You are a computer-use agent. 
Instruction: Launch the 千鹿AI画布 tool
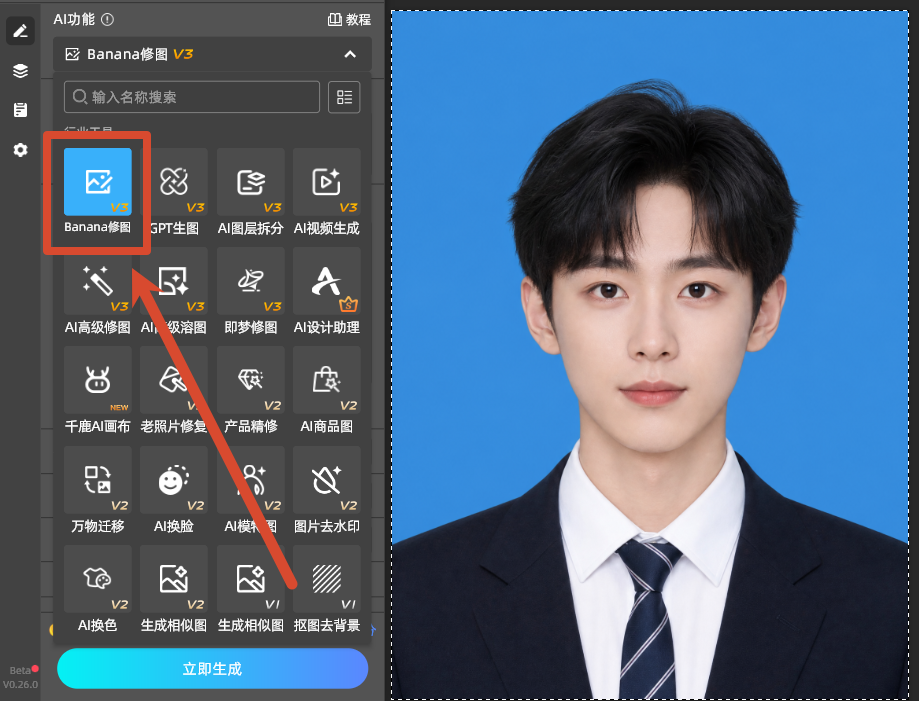pyautogui.click(x=98, y=380)
